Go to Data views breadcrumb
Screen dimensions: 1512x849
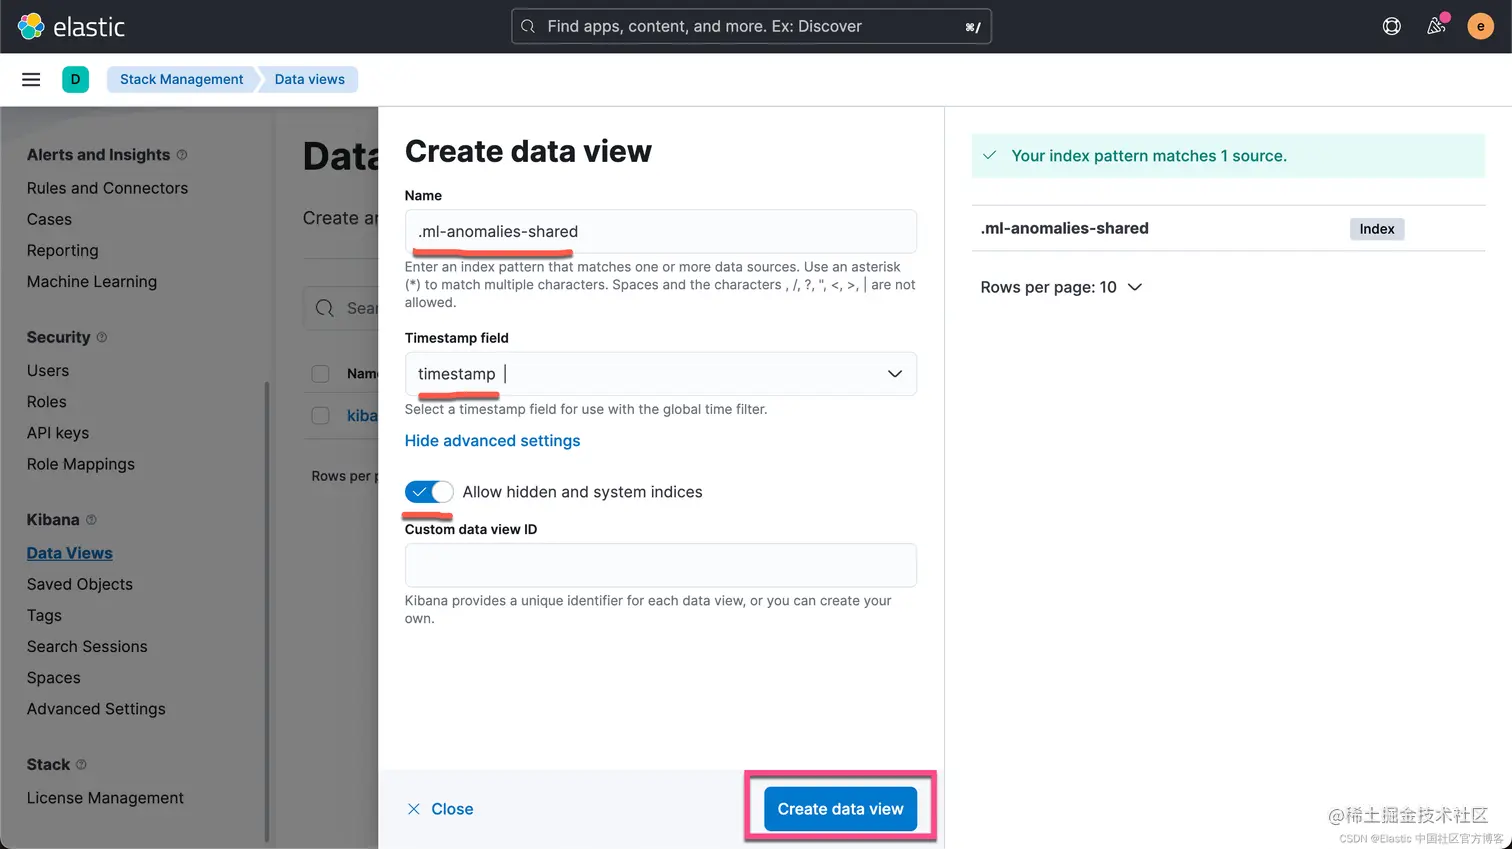pos(309,79)
